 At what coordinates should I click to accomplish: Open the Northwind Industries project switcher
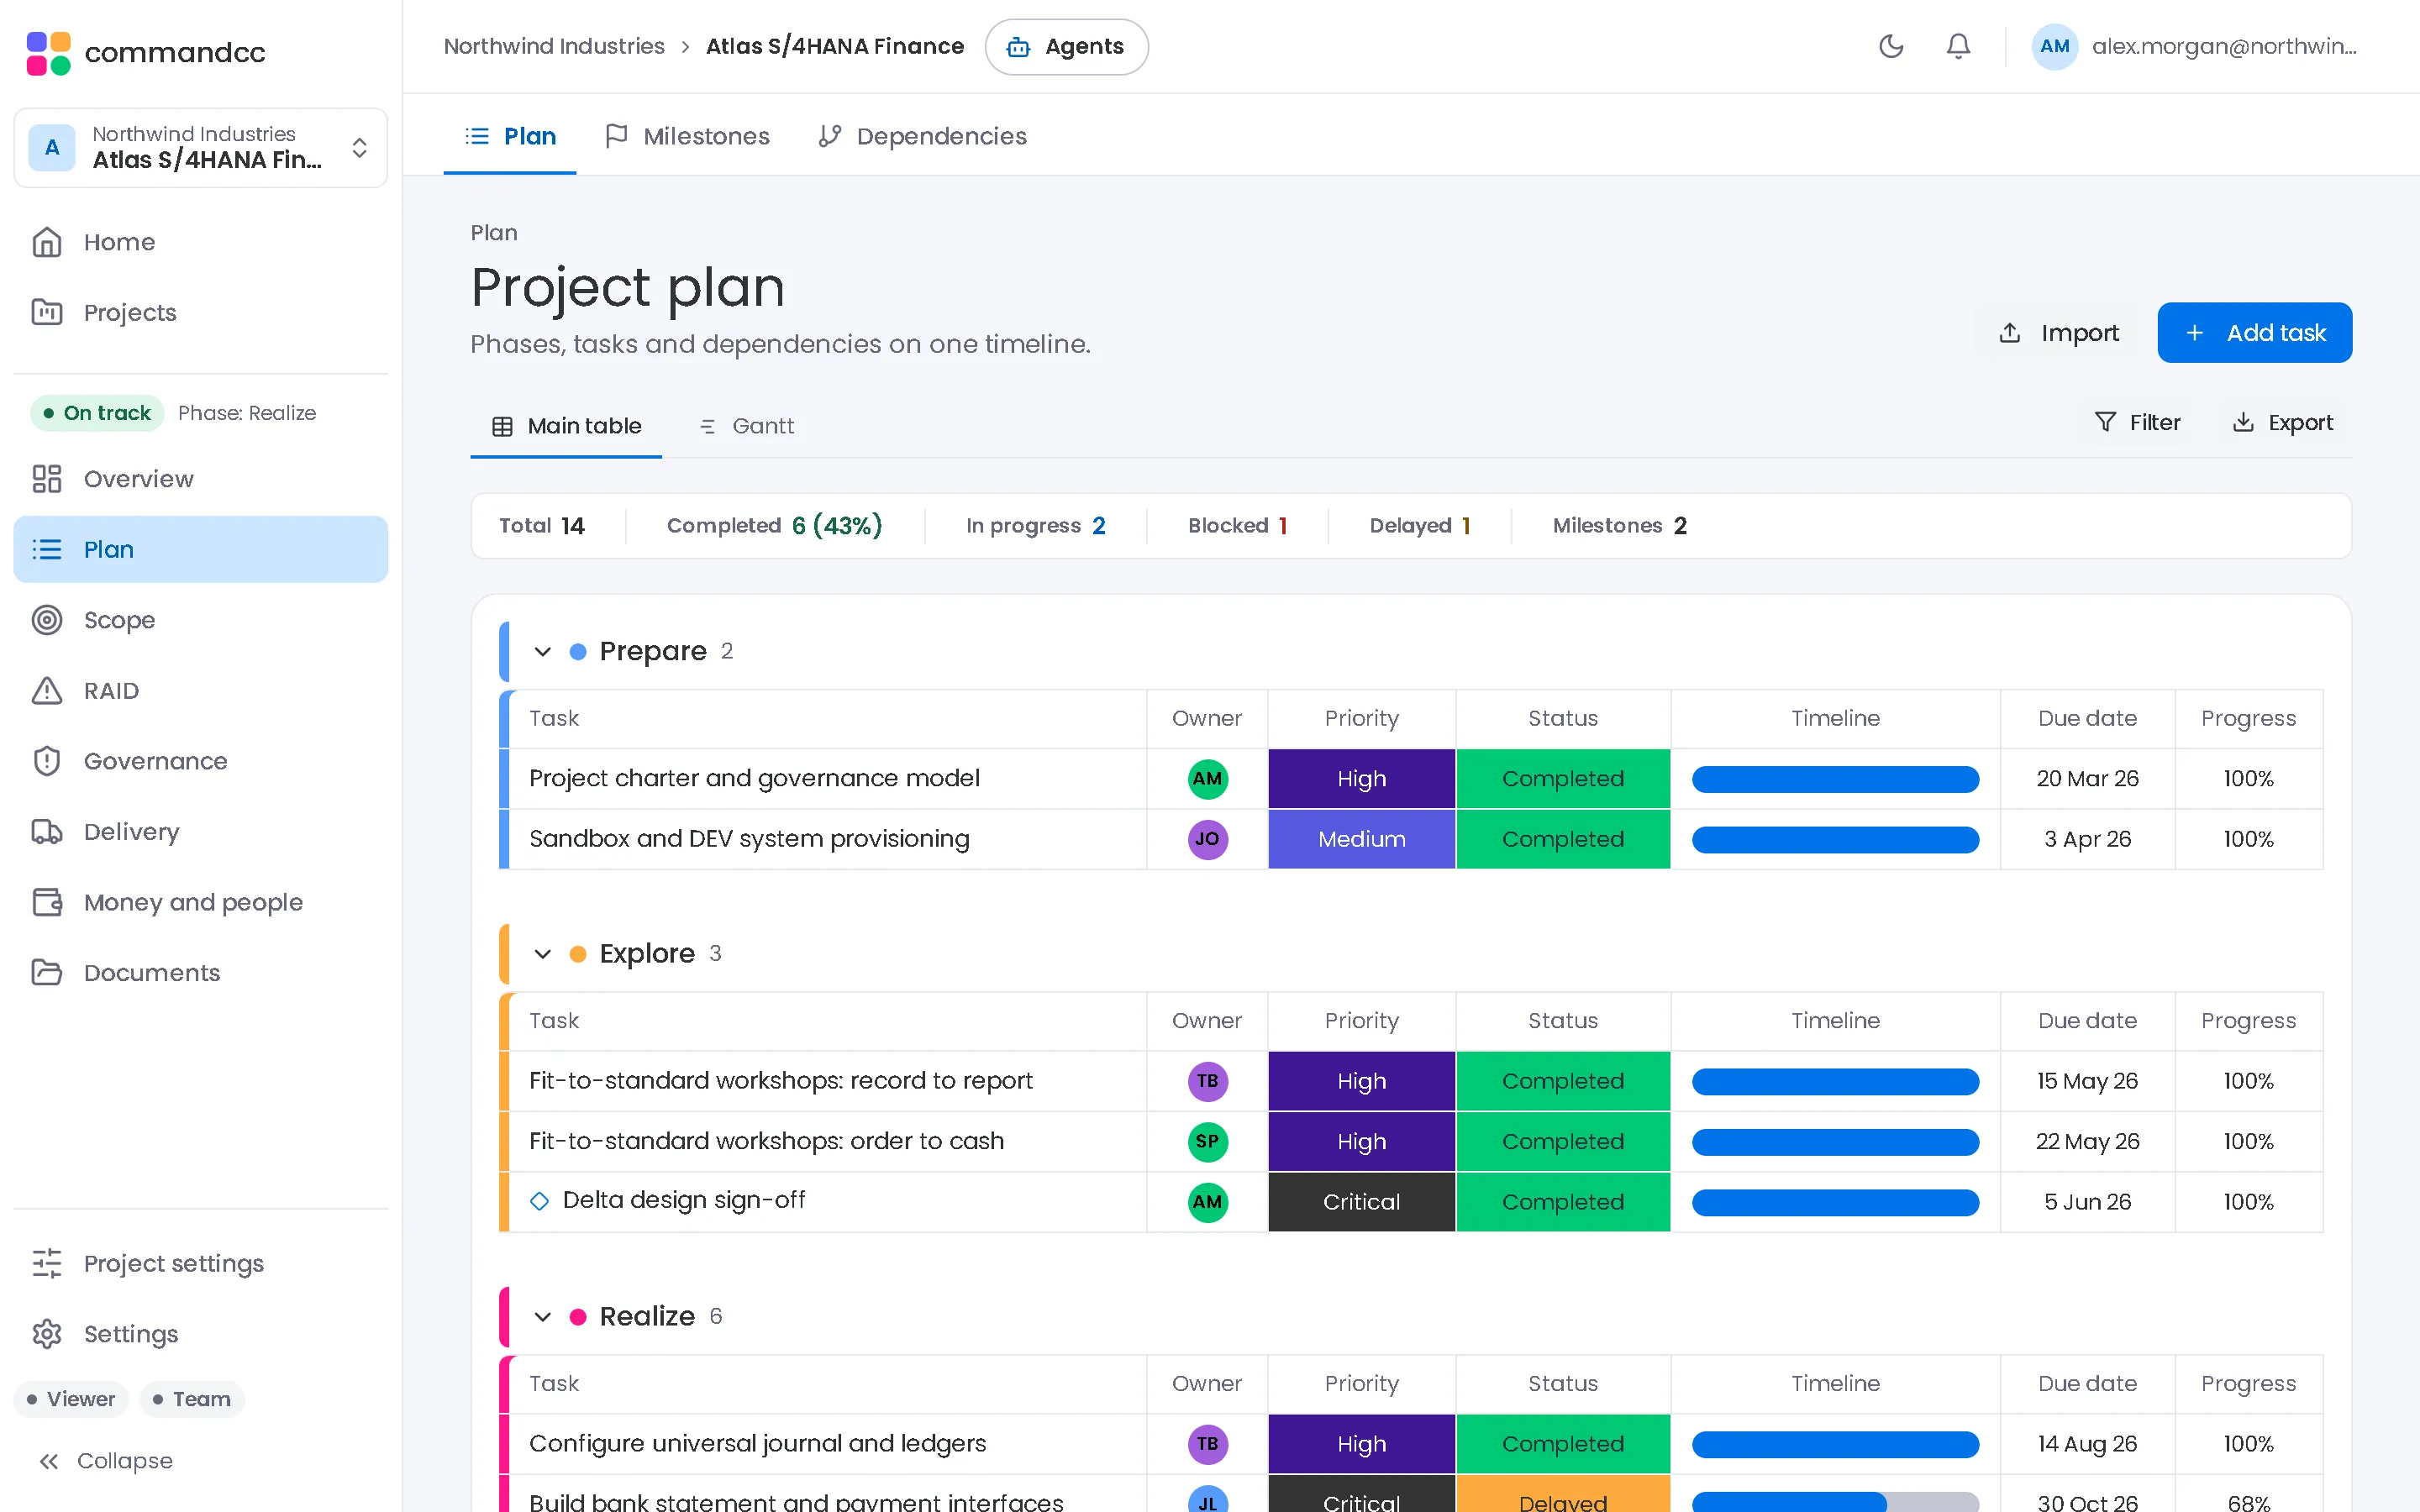200,147
